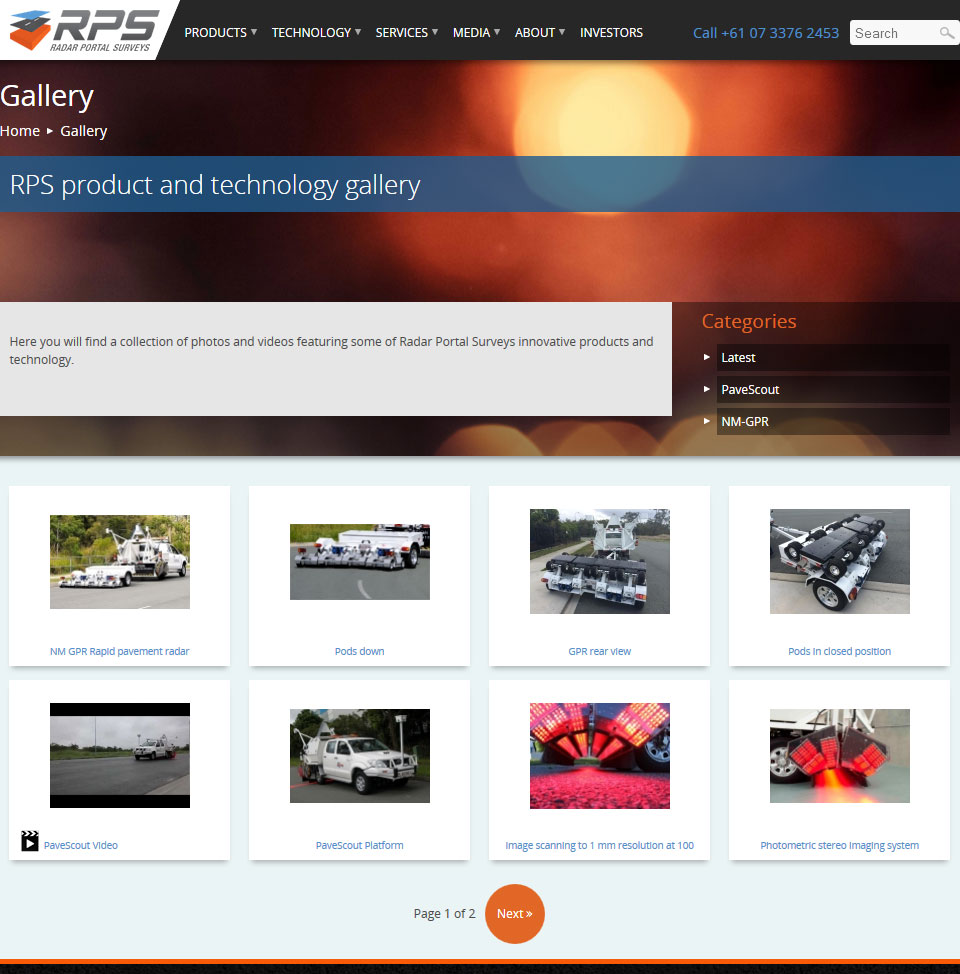Click the arrow bullet beside NM-GPR category
Image resolution: width=960 pixels, height=974 pixels.
(x=706, y=421)
